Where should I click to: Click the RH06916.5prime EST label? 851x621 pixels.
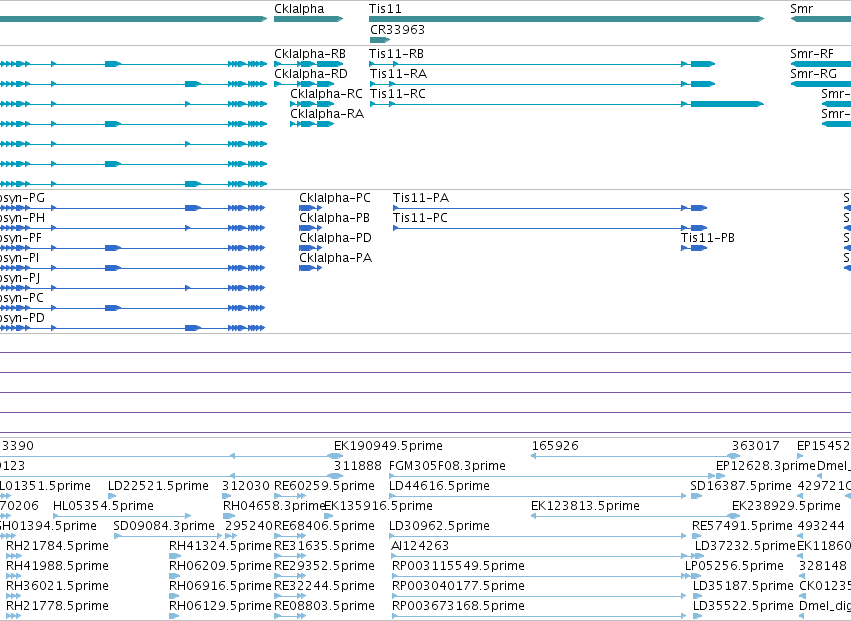220,586
